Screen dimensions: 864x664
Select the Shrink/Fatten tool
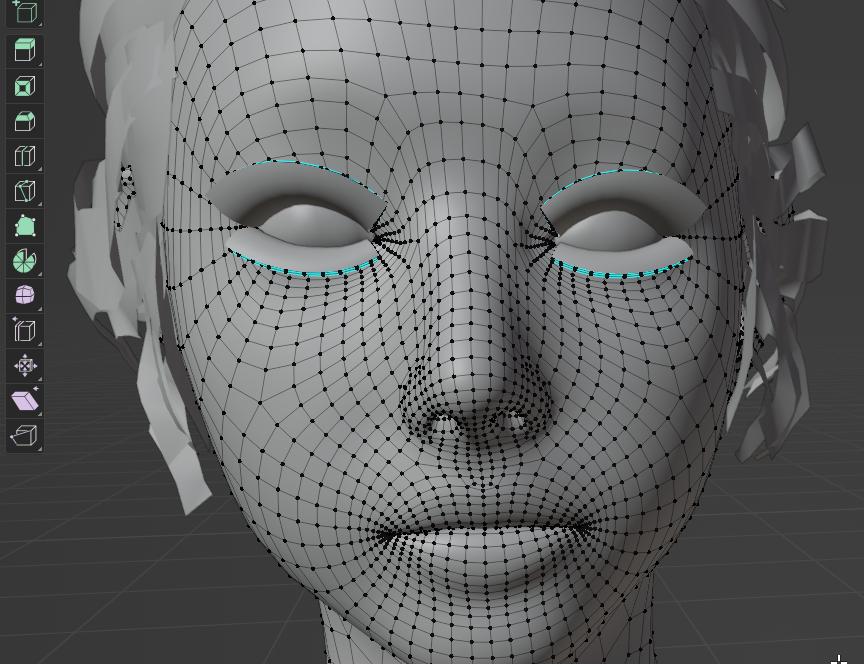[25, 365]
